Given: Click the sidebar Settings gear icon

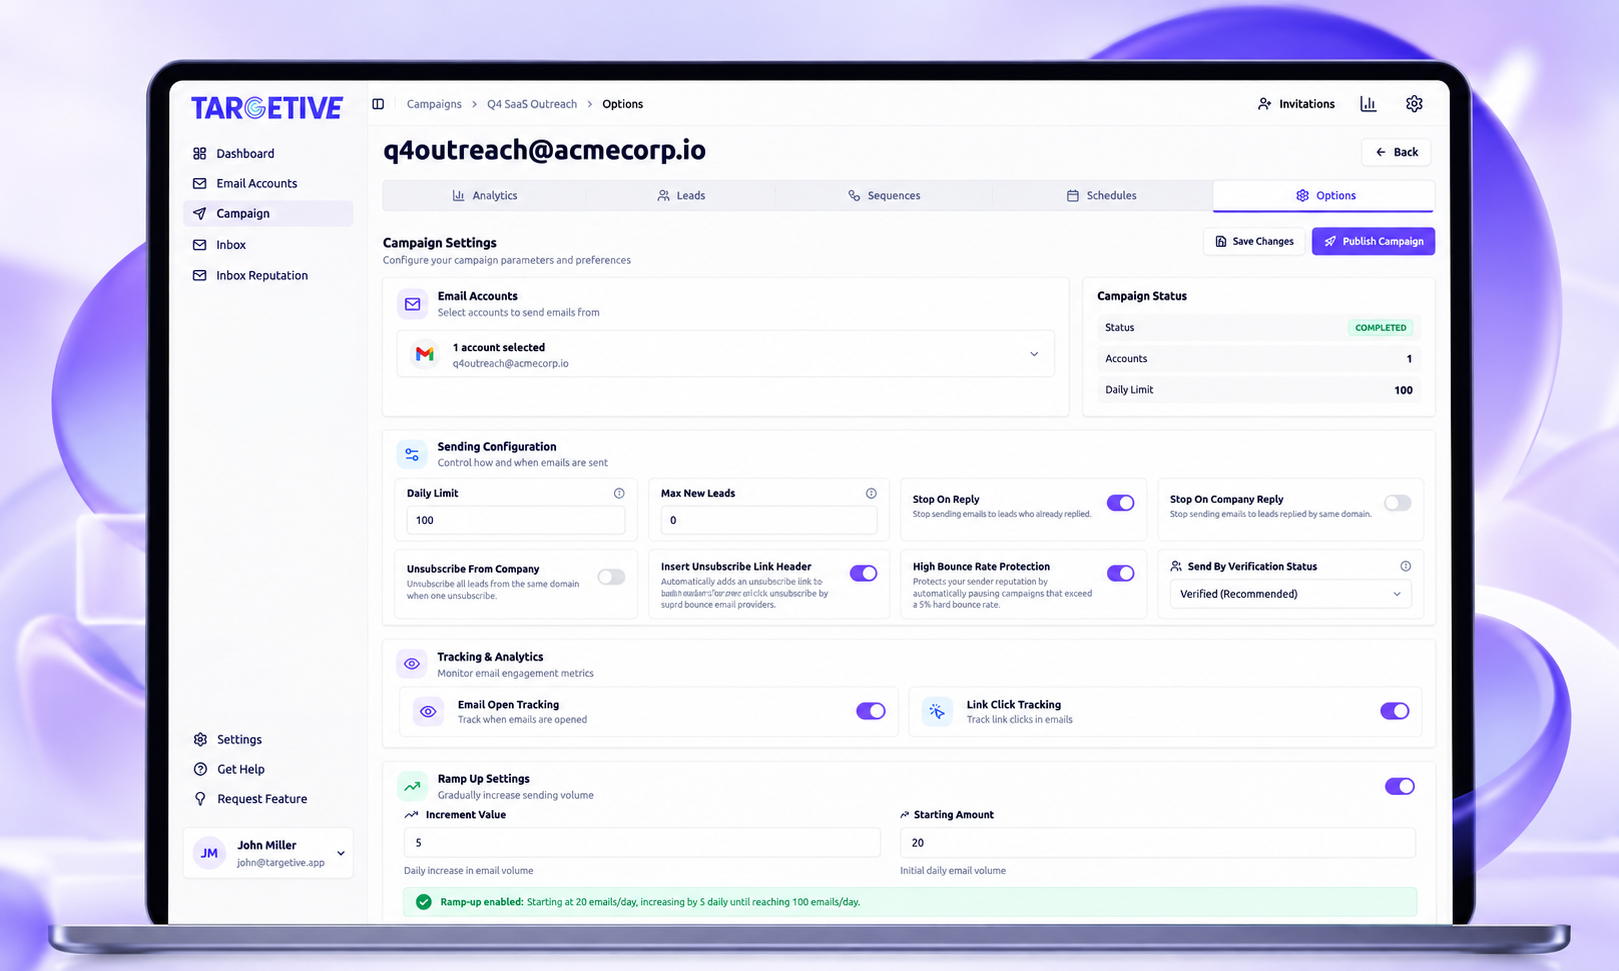Looking at the screenshot, I should [x=200, y=739].
